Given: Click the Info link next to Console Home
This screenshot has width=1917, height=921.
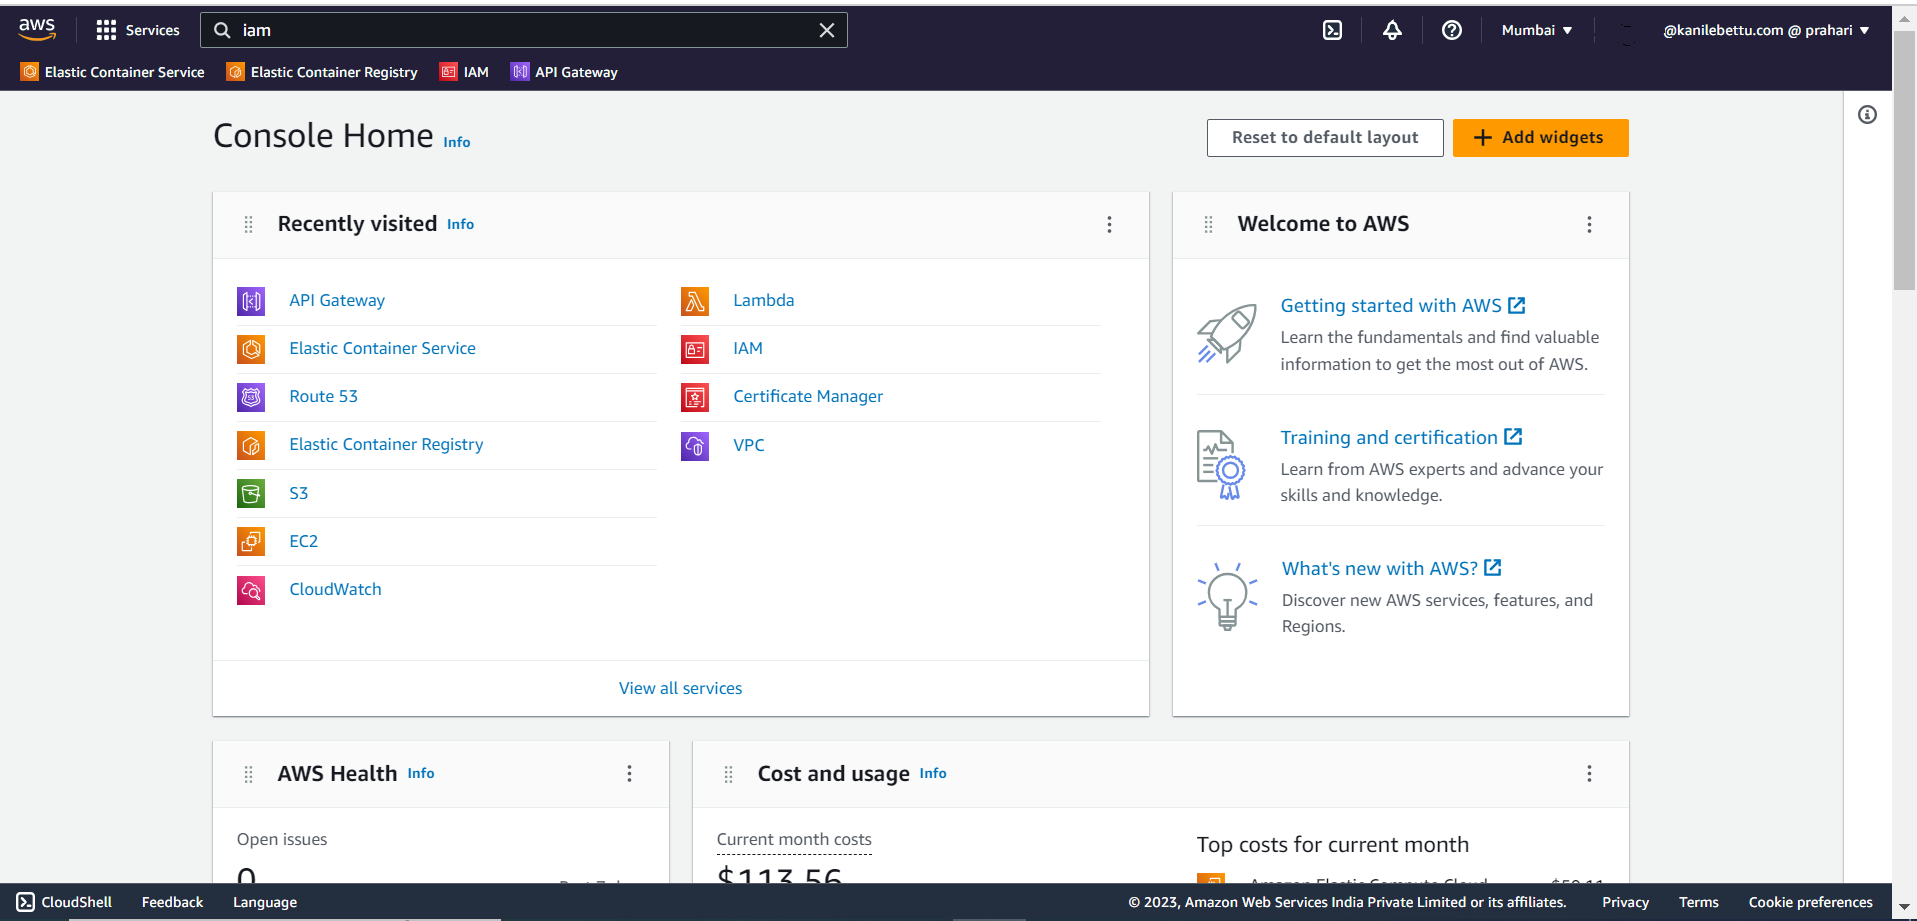Looking at the screenshot, I should click(x=457, y=142).
